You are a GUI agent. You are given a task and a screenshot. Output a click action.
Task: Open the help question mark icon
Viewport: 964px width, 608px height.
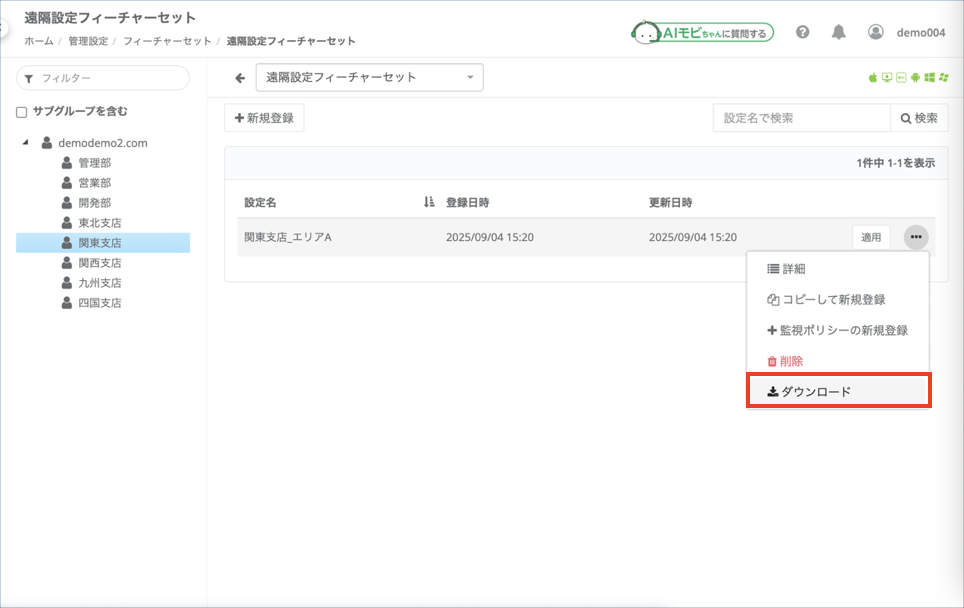pos(802,32)
